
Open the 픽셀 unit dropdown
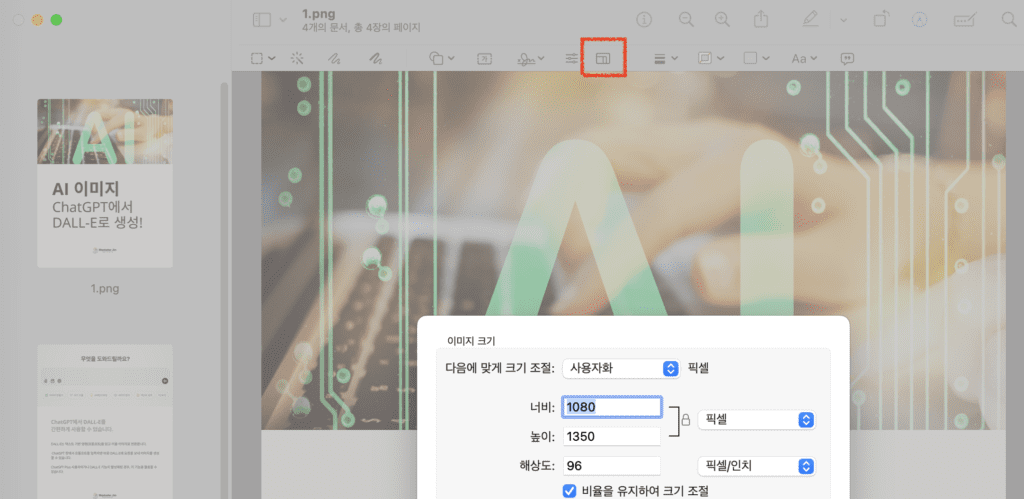click(x=756, y=420)
